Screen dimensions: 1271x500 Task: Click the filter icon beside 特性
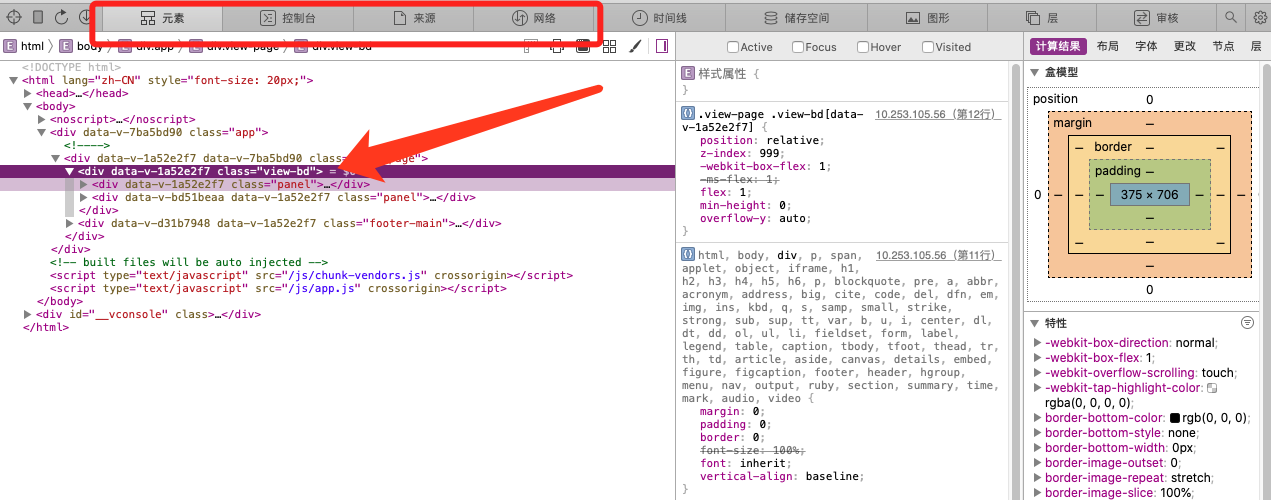point(1247,323)
